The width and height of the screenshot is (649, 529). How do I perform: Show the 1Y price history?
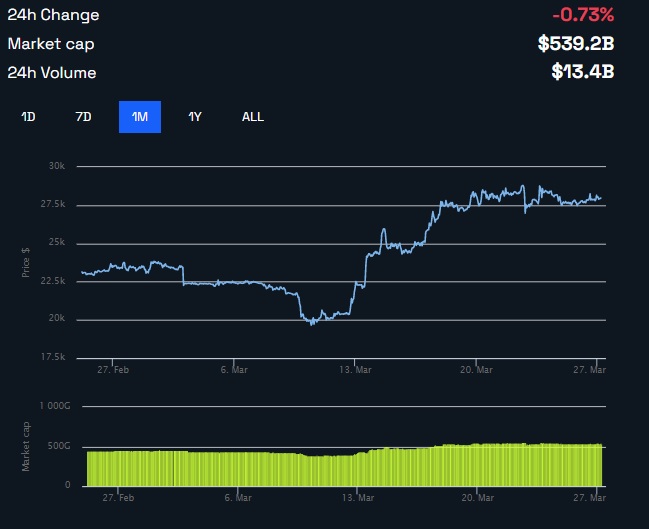point(195,117)
